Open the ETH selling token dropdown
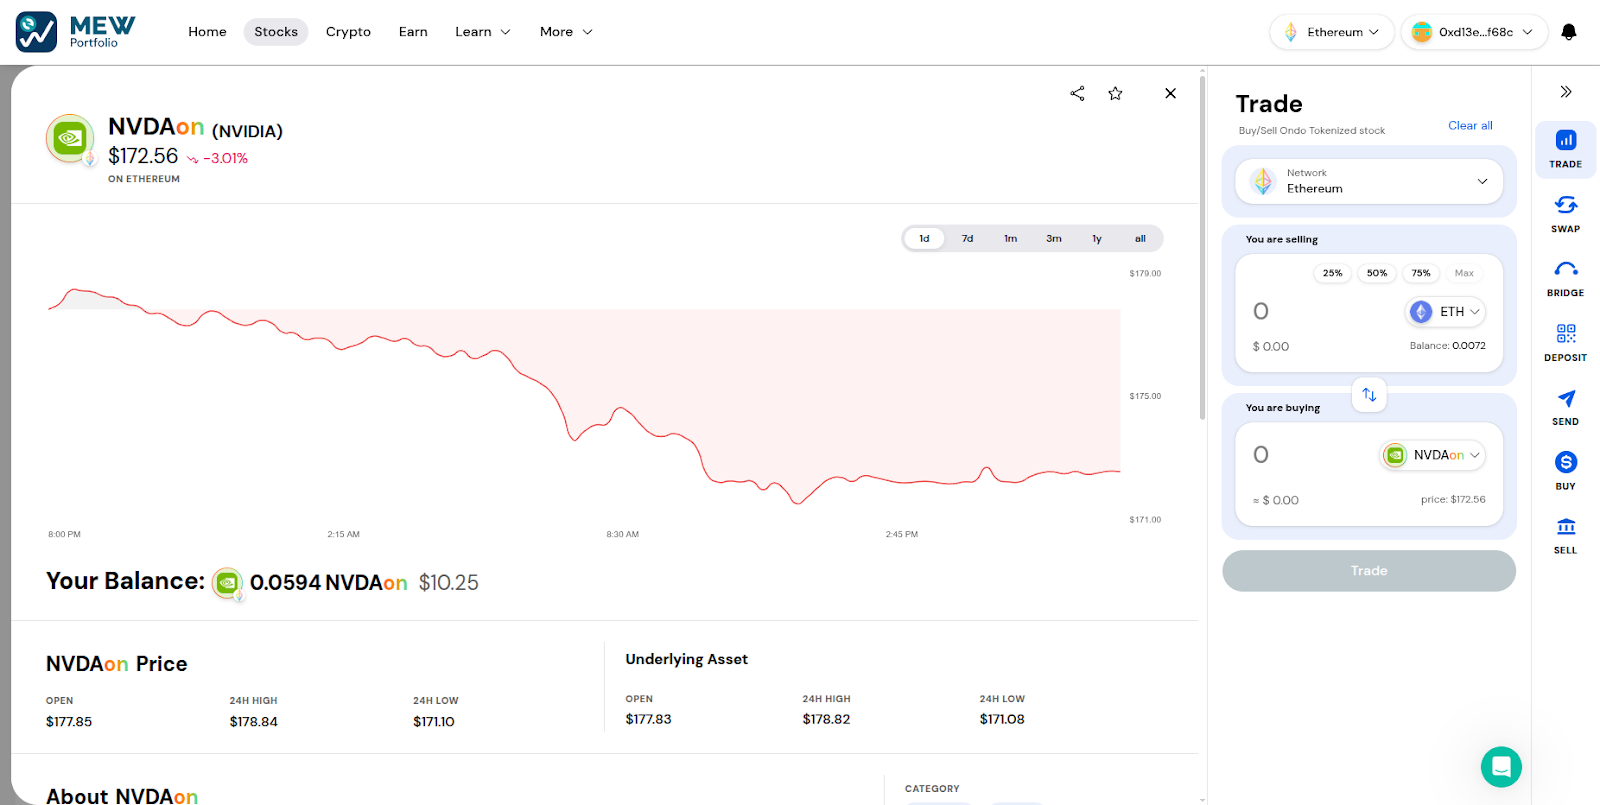 [1445, 312]
